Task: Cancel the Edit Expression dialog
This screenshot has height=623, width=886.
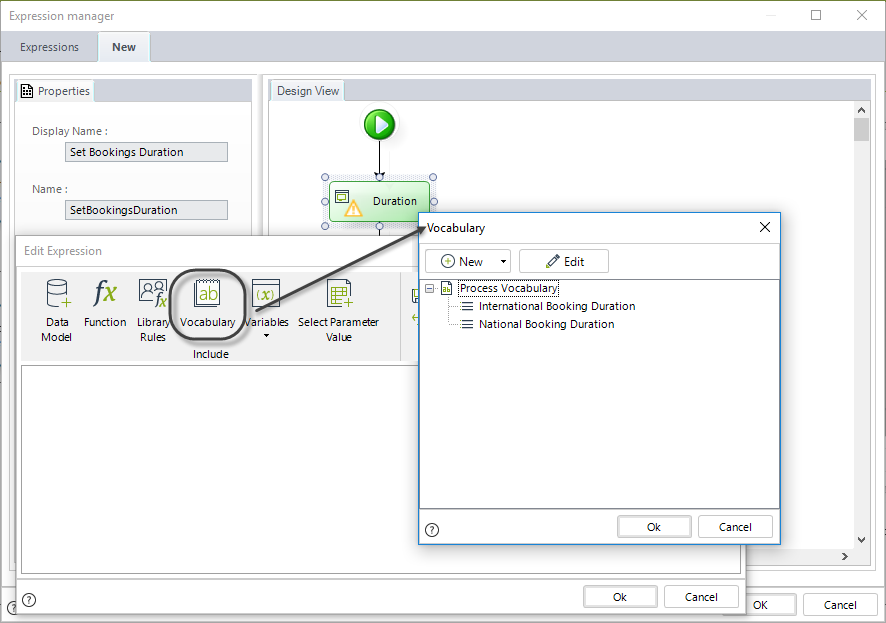Action: (701, 597)
